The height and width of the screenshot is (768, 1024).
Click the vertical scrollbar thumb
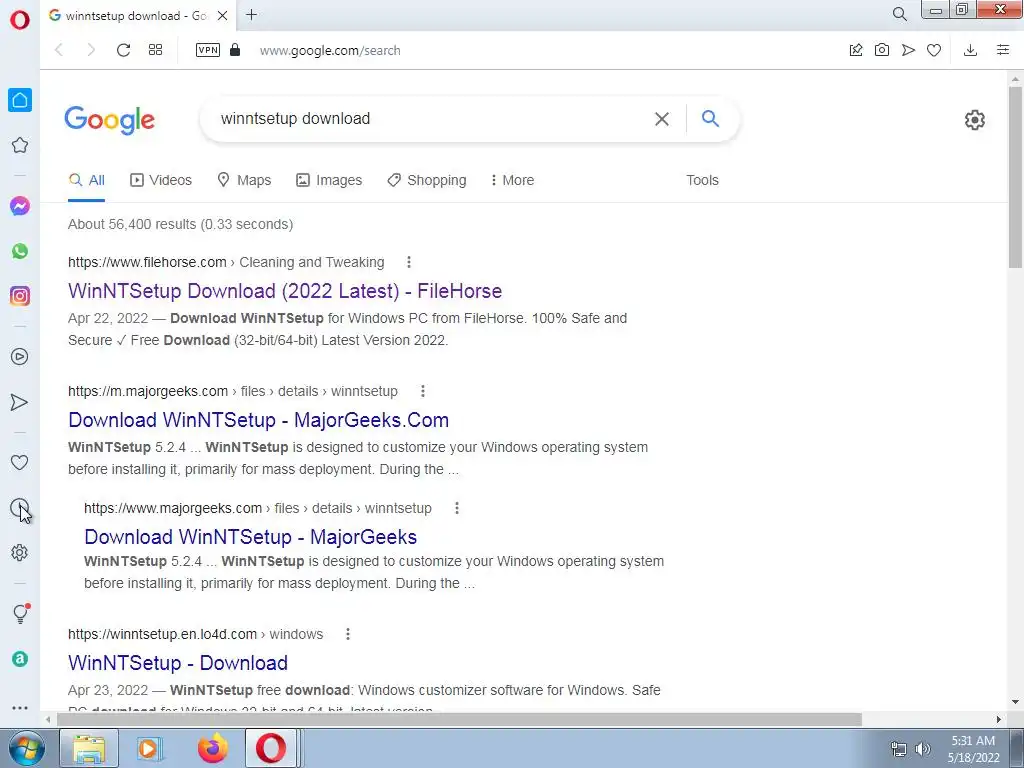coord(1015,176)
